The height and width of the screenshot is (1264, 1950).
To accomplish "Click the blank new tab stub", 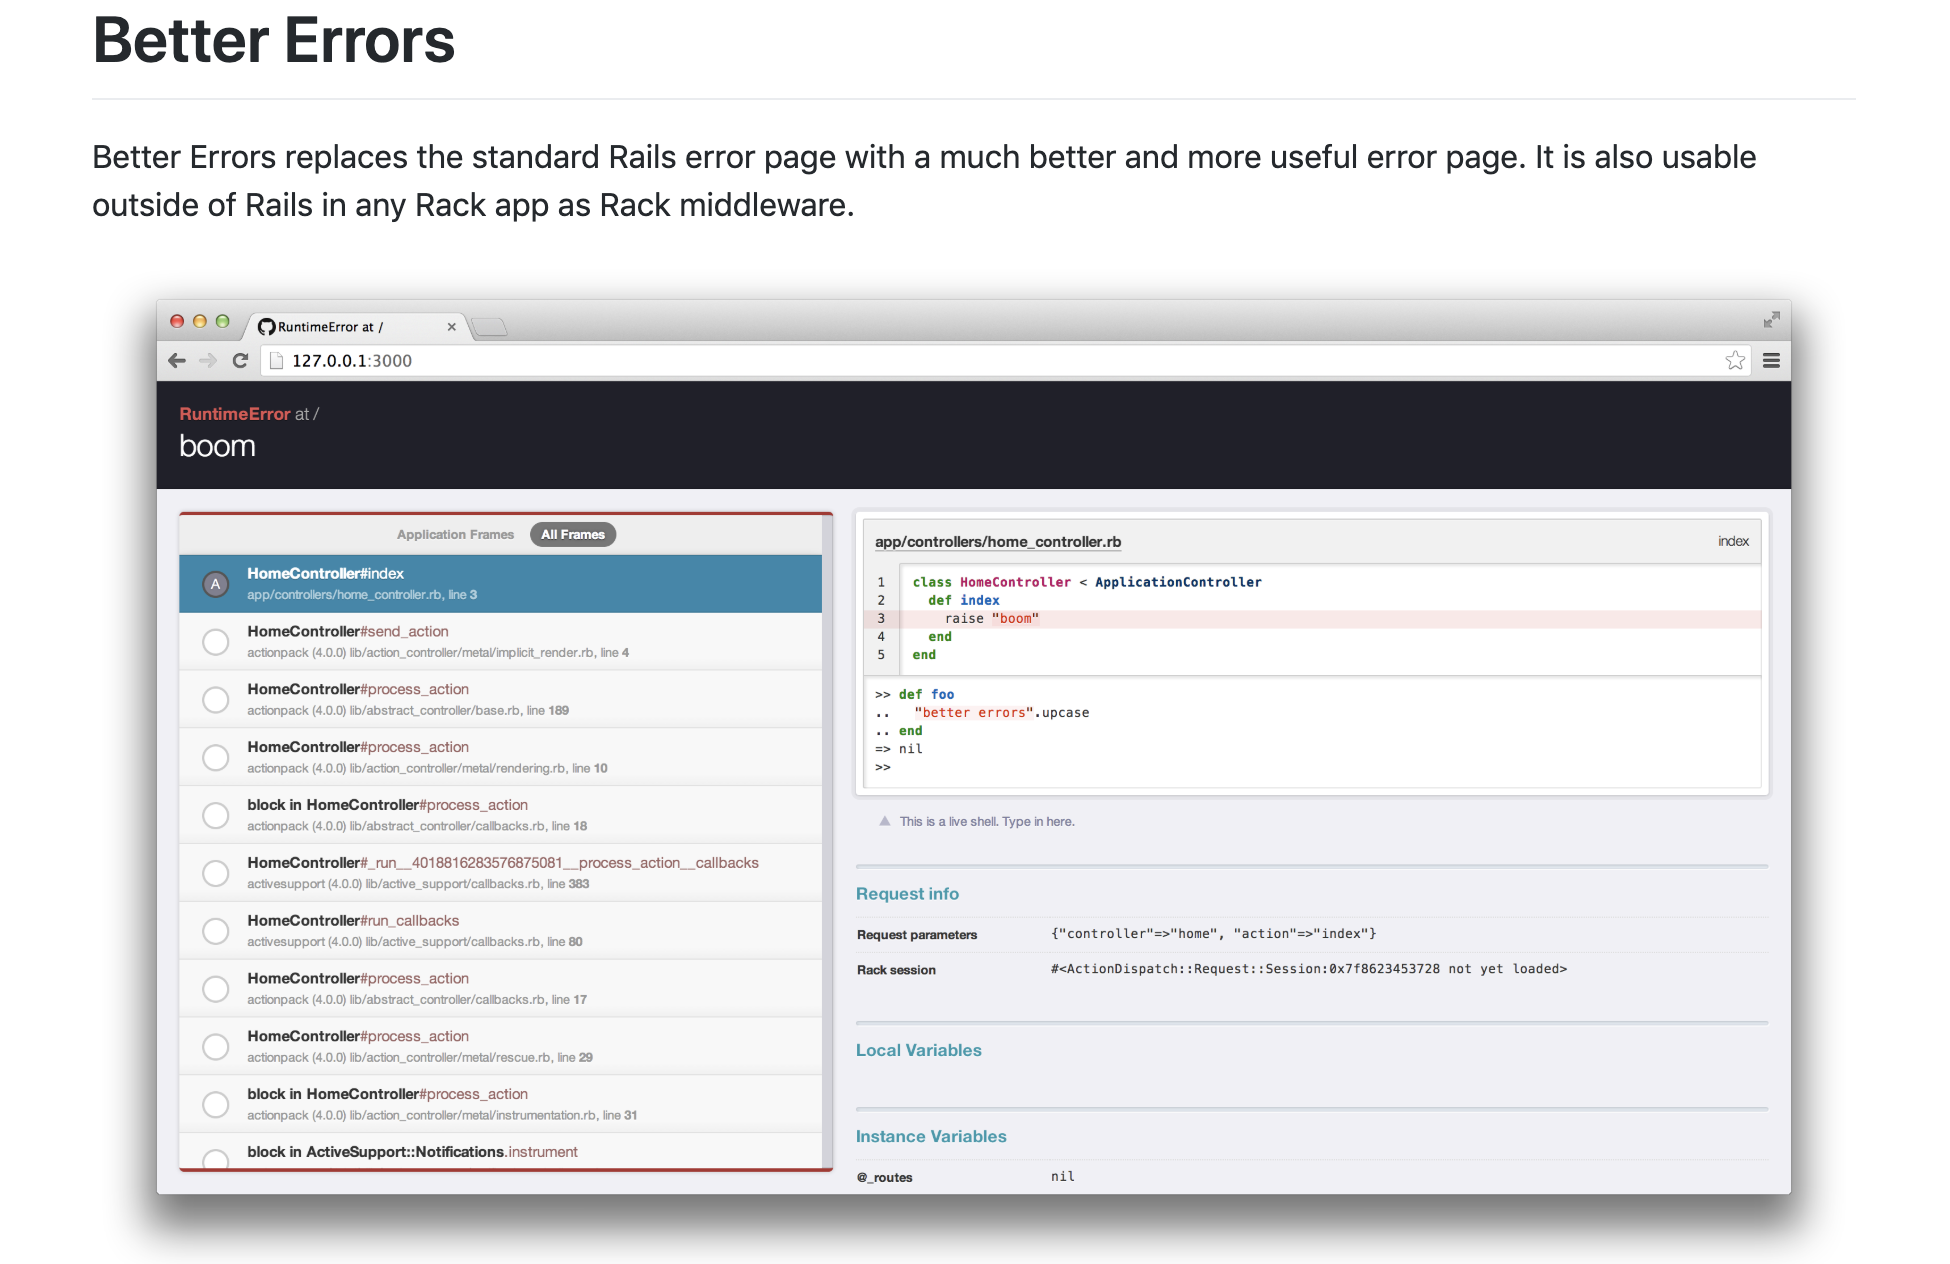I will pyautogui.click(x=489, y=326).
